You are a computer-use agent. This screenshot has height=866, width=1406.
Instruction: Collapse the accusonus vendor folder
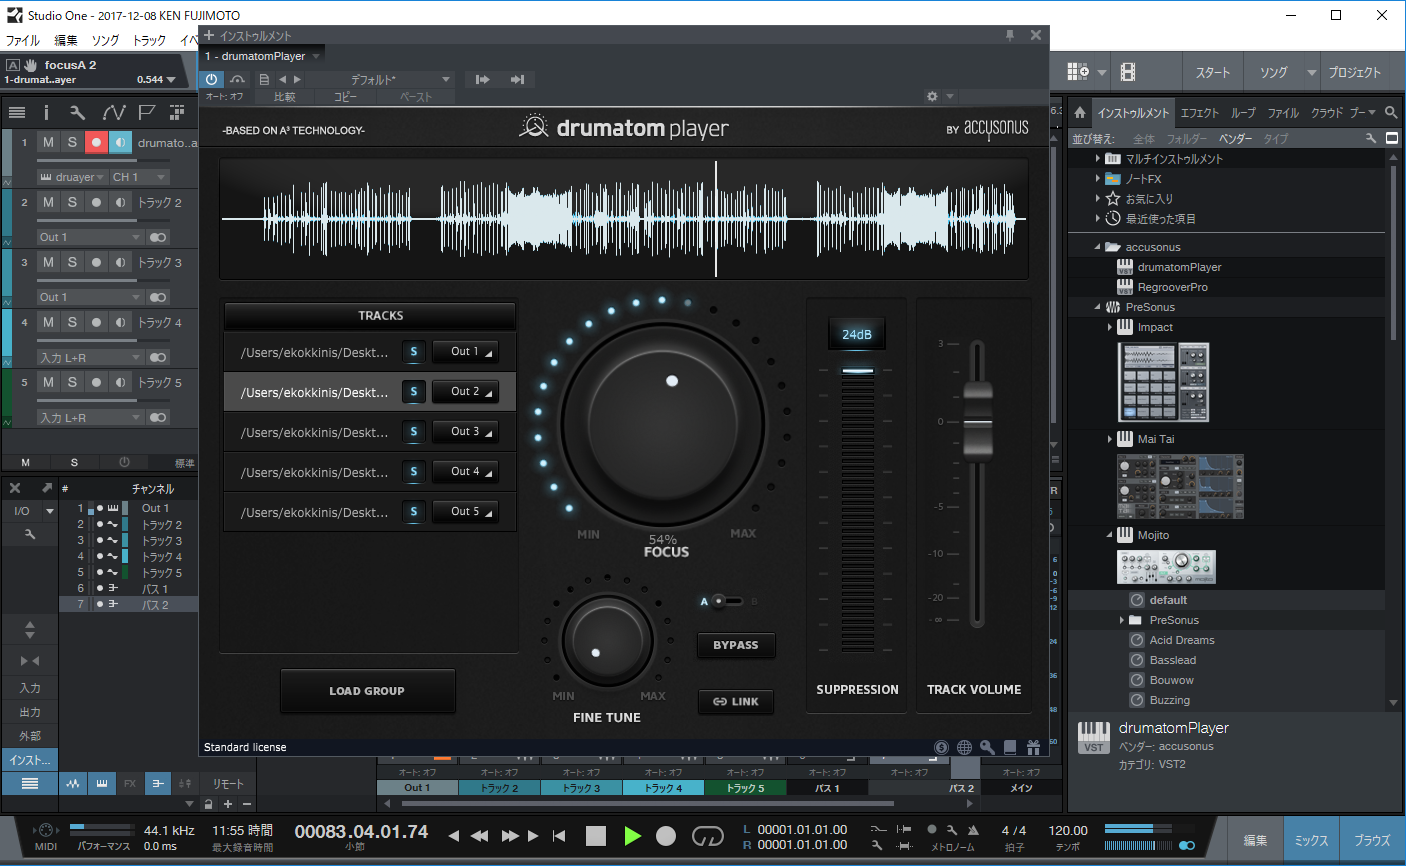click(x=1097, y=247)
